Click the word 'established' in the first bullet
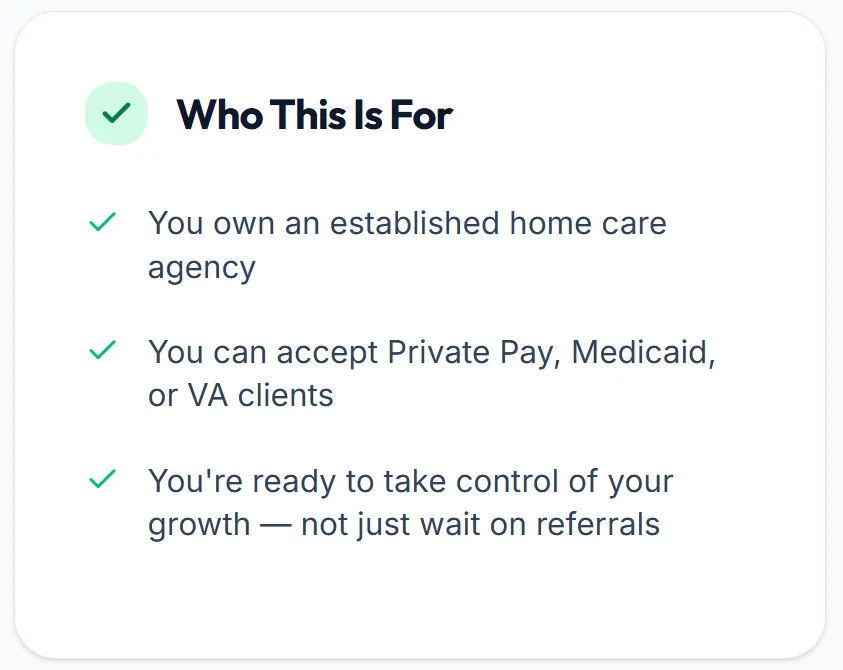The image size is (843, 670). click(x=415, y=223)
